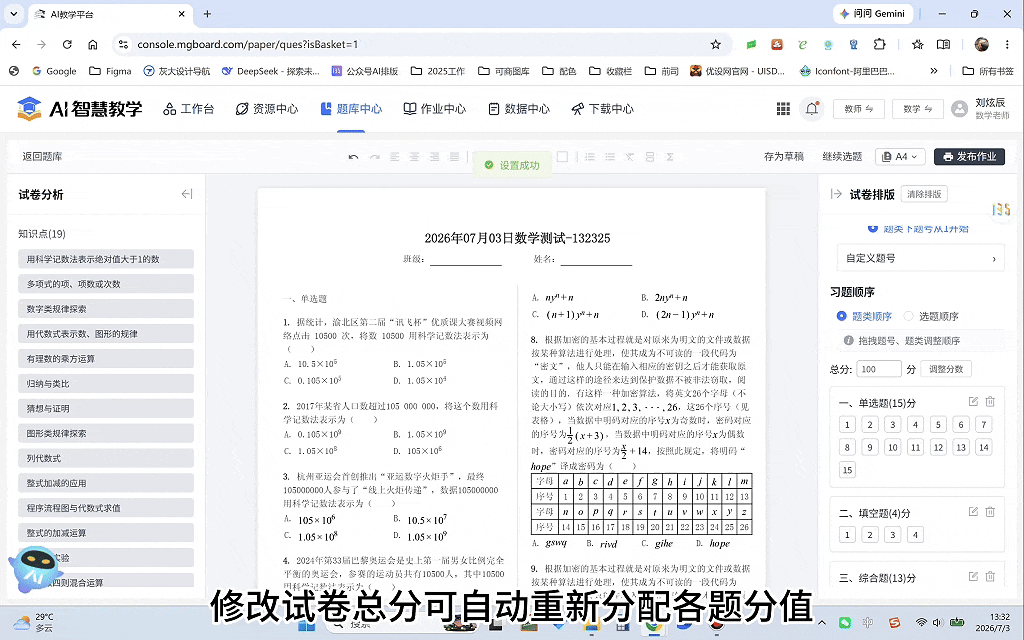Screen dimensions: 1024x640
Task: Edit the 填空题 section
Action: (x=973, y=512)
